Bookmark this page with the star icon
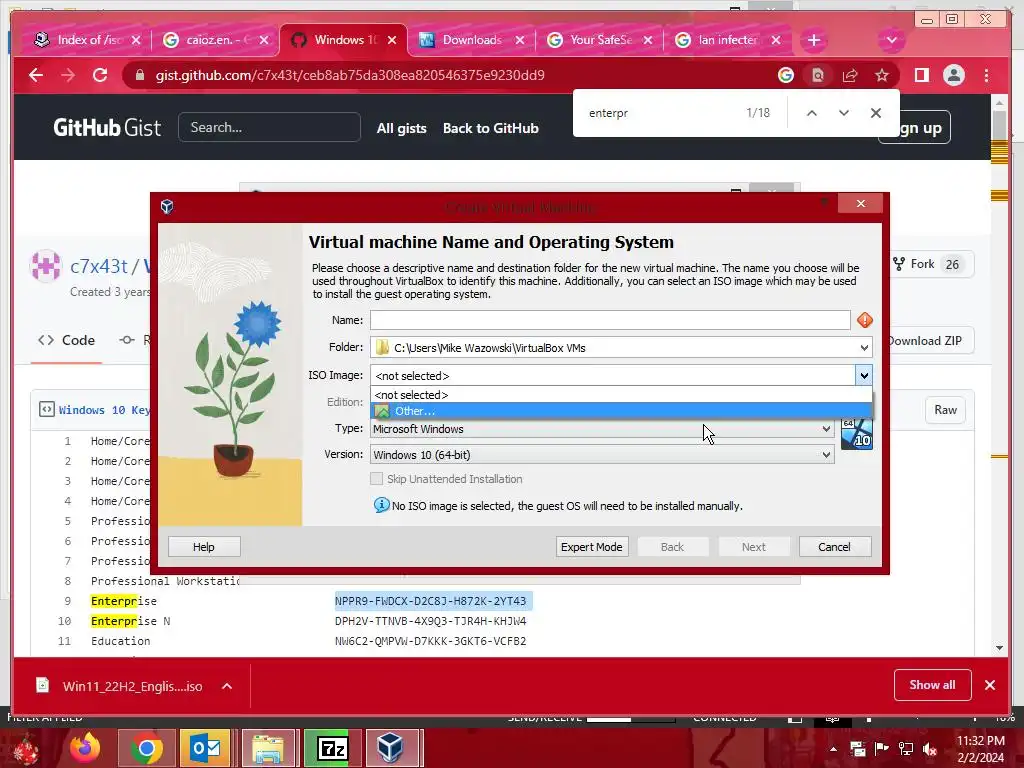Screen dimensions: 1024x768 coord(882,76)
